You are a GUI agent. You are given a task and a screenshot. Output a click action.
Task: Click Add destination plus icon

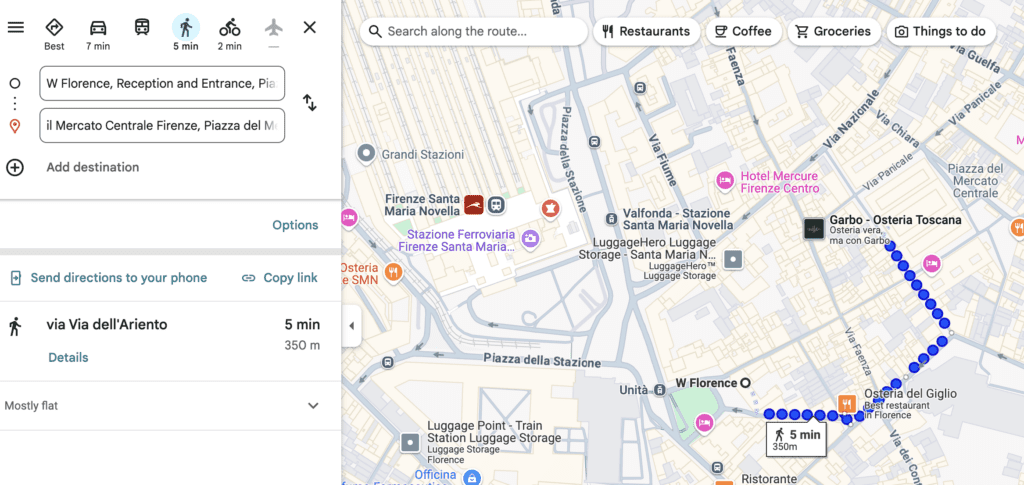(x=15, y=167)
